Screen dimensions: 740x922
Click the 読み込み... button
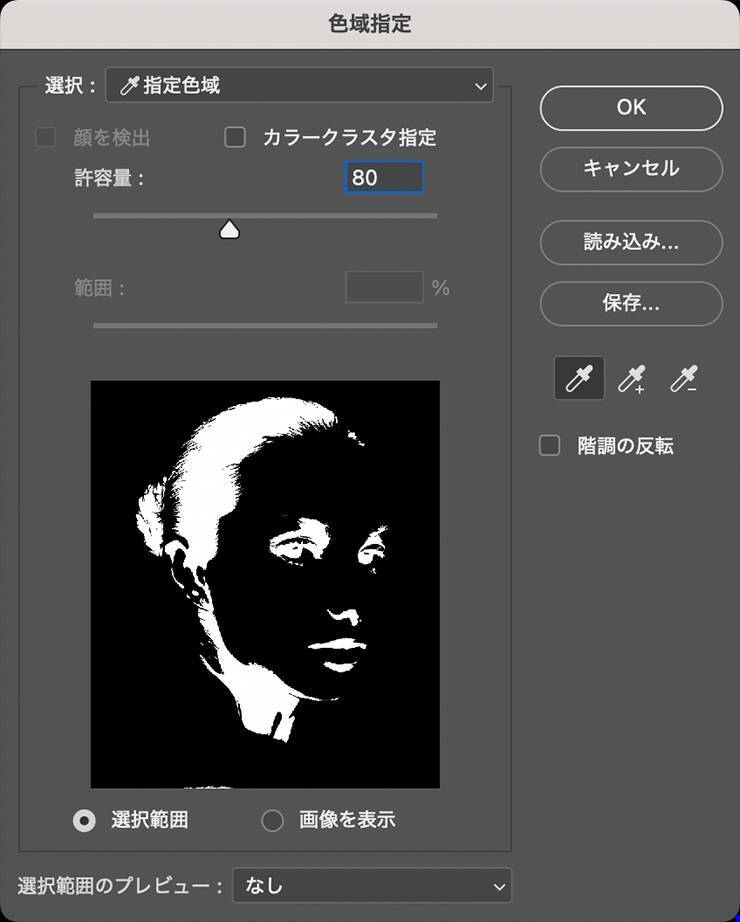pyautogui.click(x=631, y=242)
